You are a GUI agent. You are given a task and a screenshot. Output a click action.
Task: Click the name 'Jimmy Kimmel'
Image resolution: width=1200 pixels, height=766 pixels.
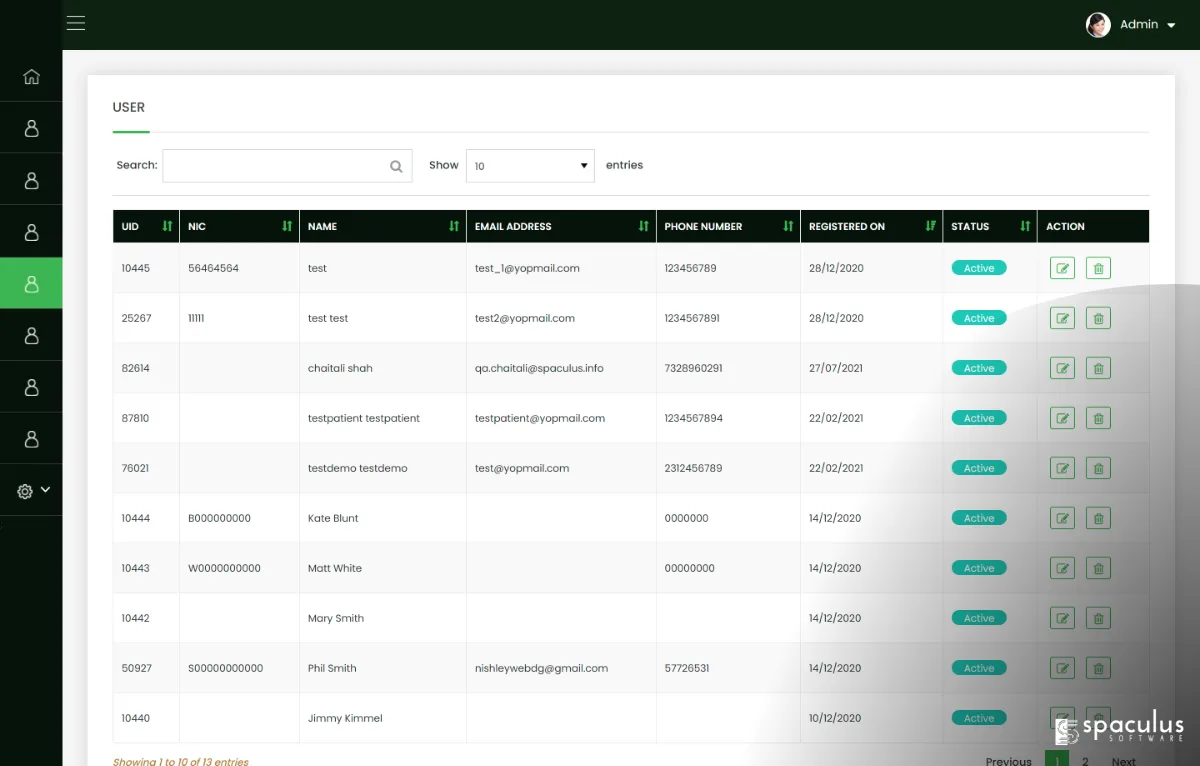(345, 718)
